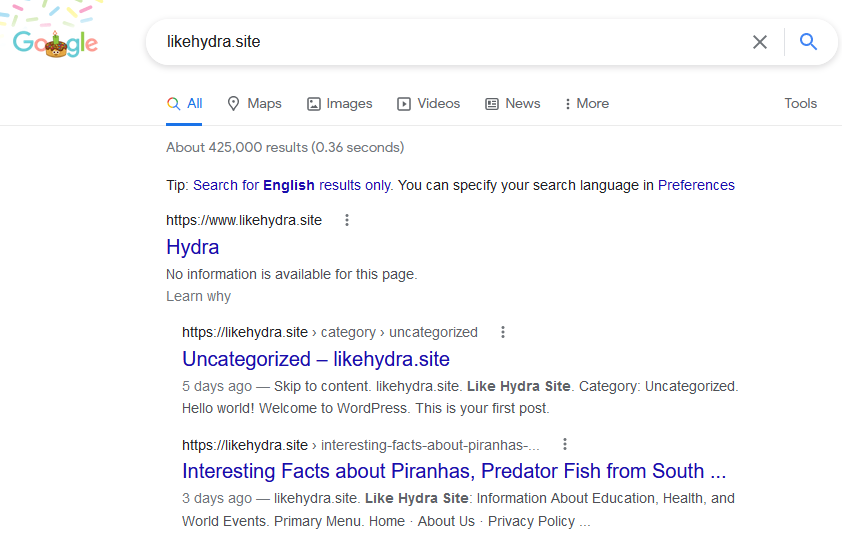Click the Learn why link
The image size is (842, 545).
[x=198, y=296]
